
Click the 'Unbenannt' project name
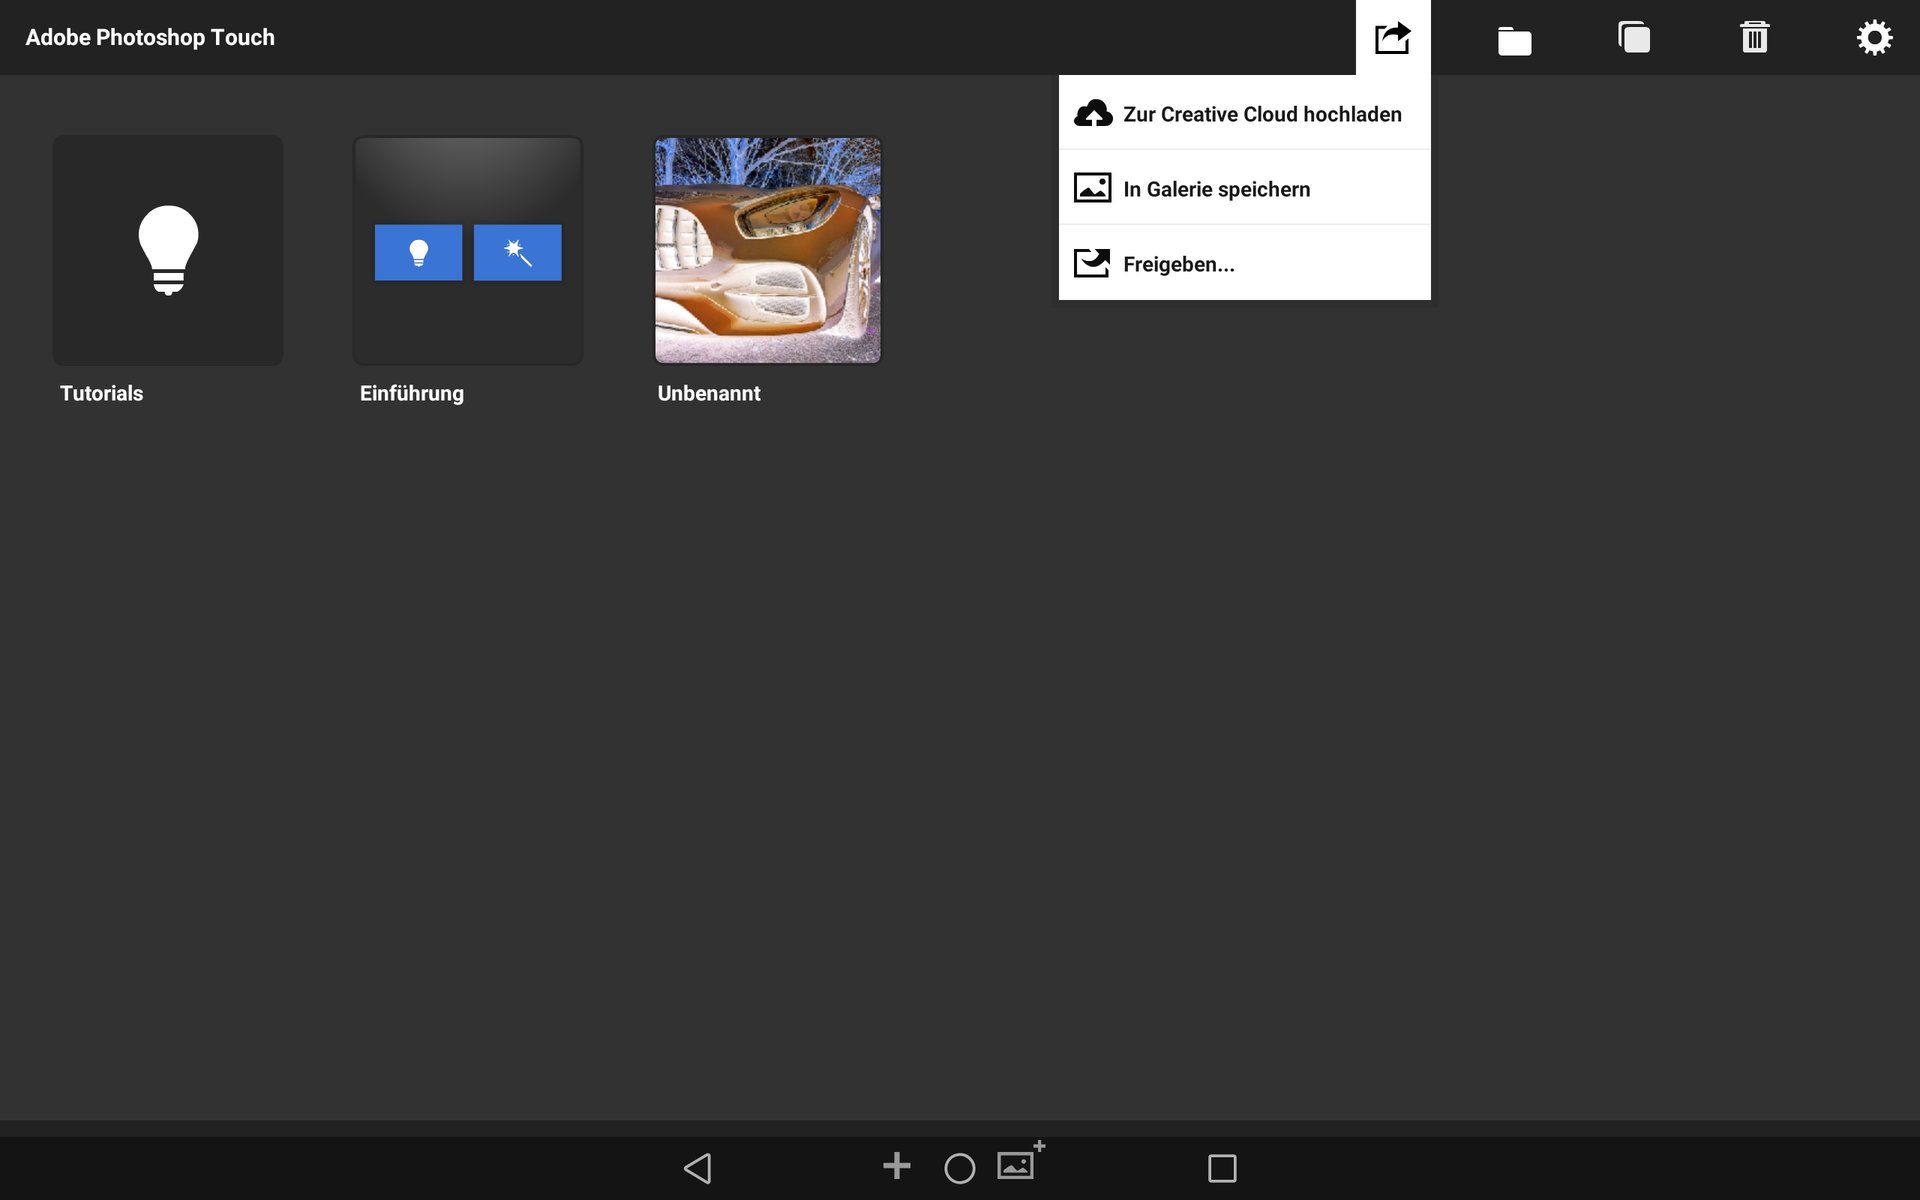pyautogui.click(x=709, y=393)
